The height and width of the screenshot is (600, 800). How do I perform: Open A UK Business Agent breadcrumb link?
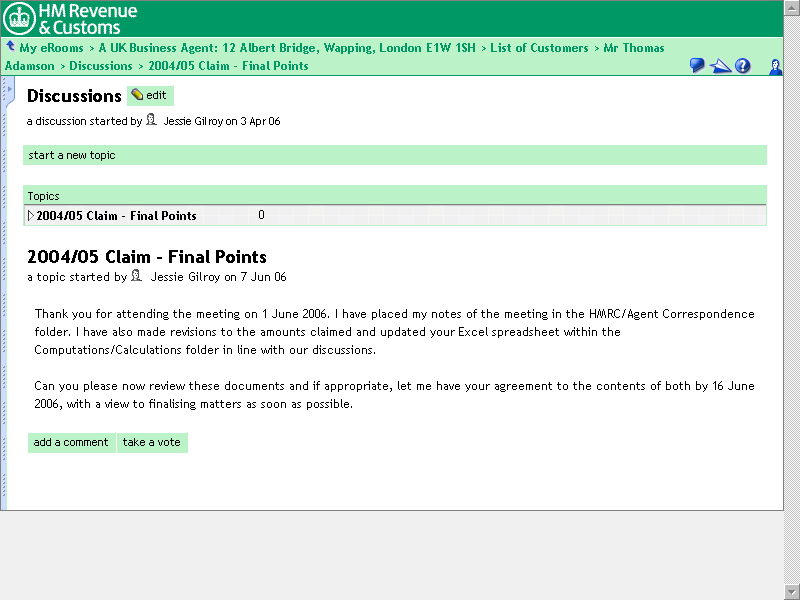[x=287, y=48]
